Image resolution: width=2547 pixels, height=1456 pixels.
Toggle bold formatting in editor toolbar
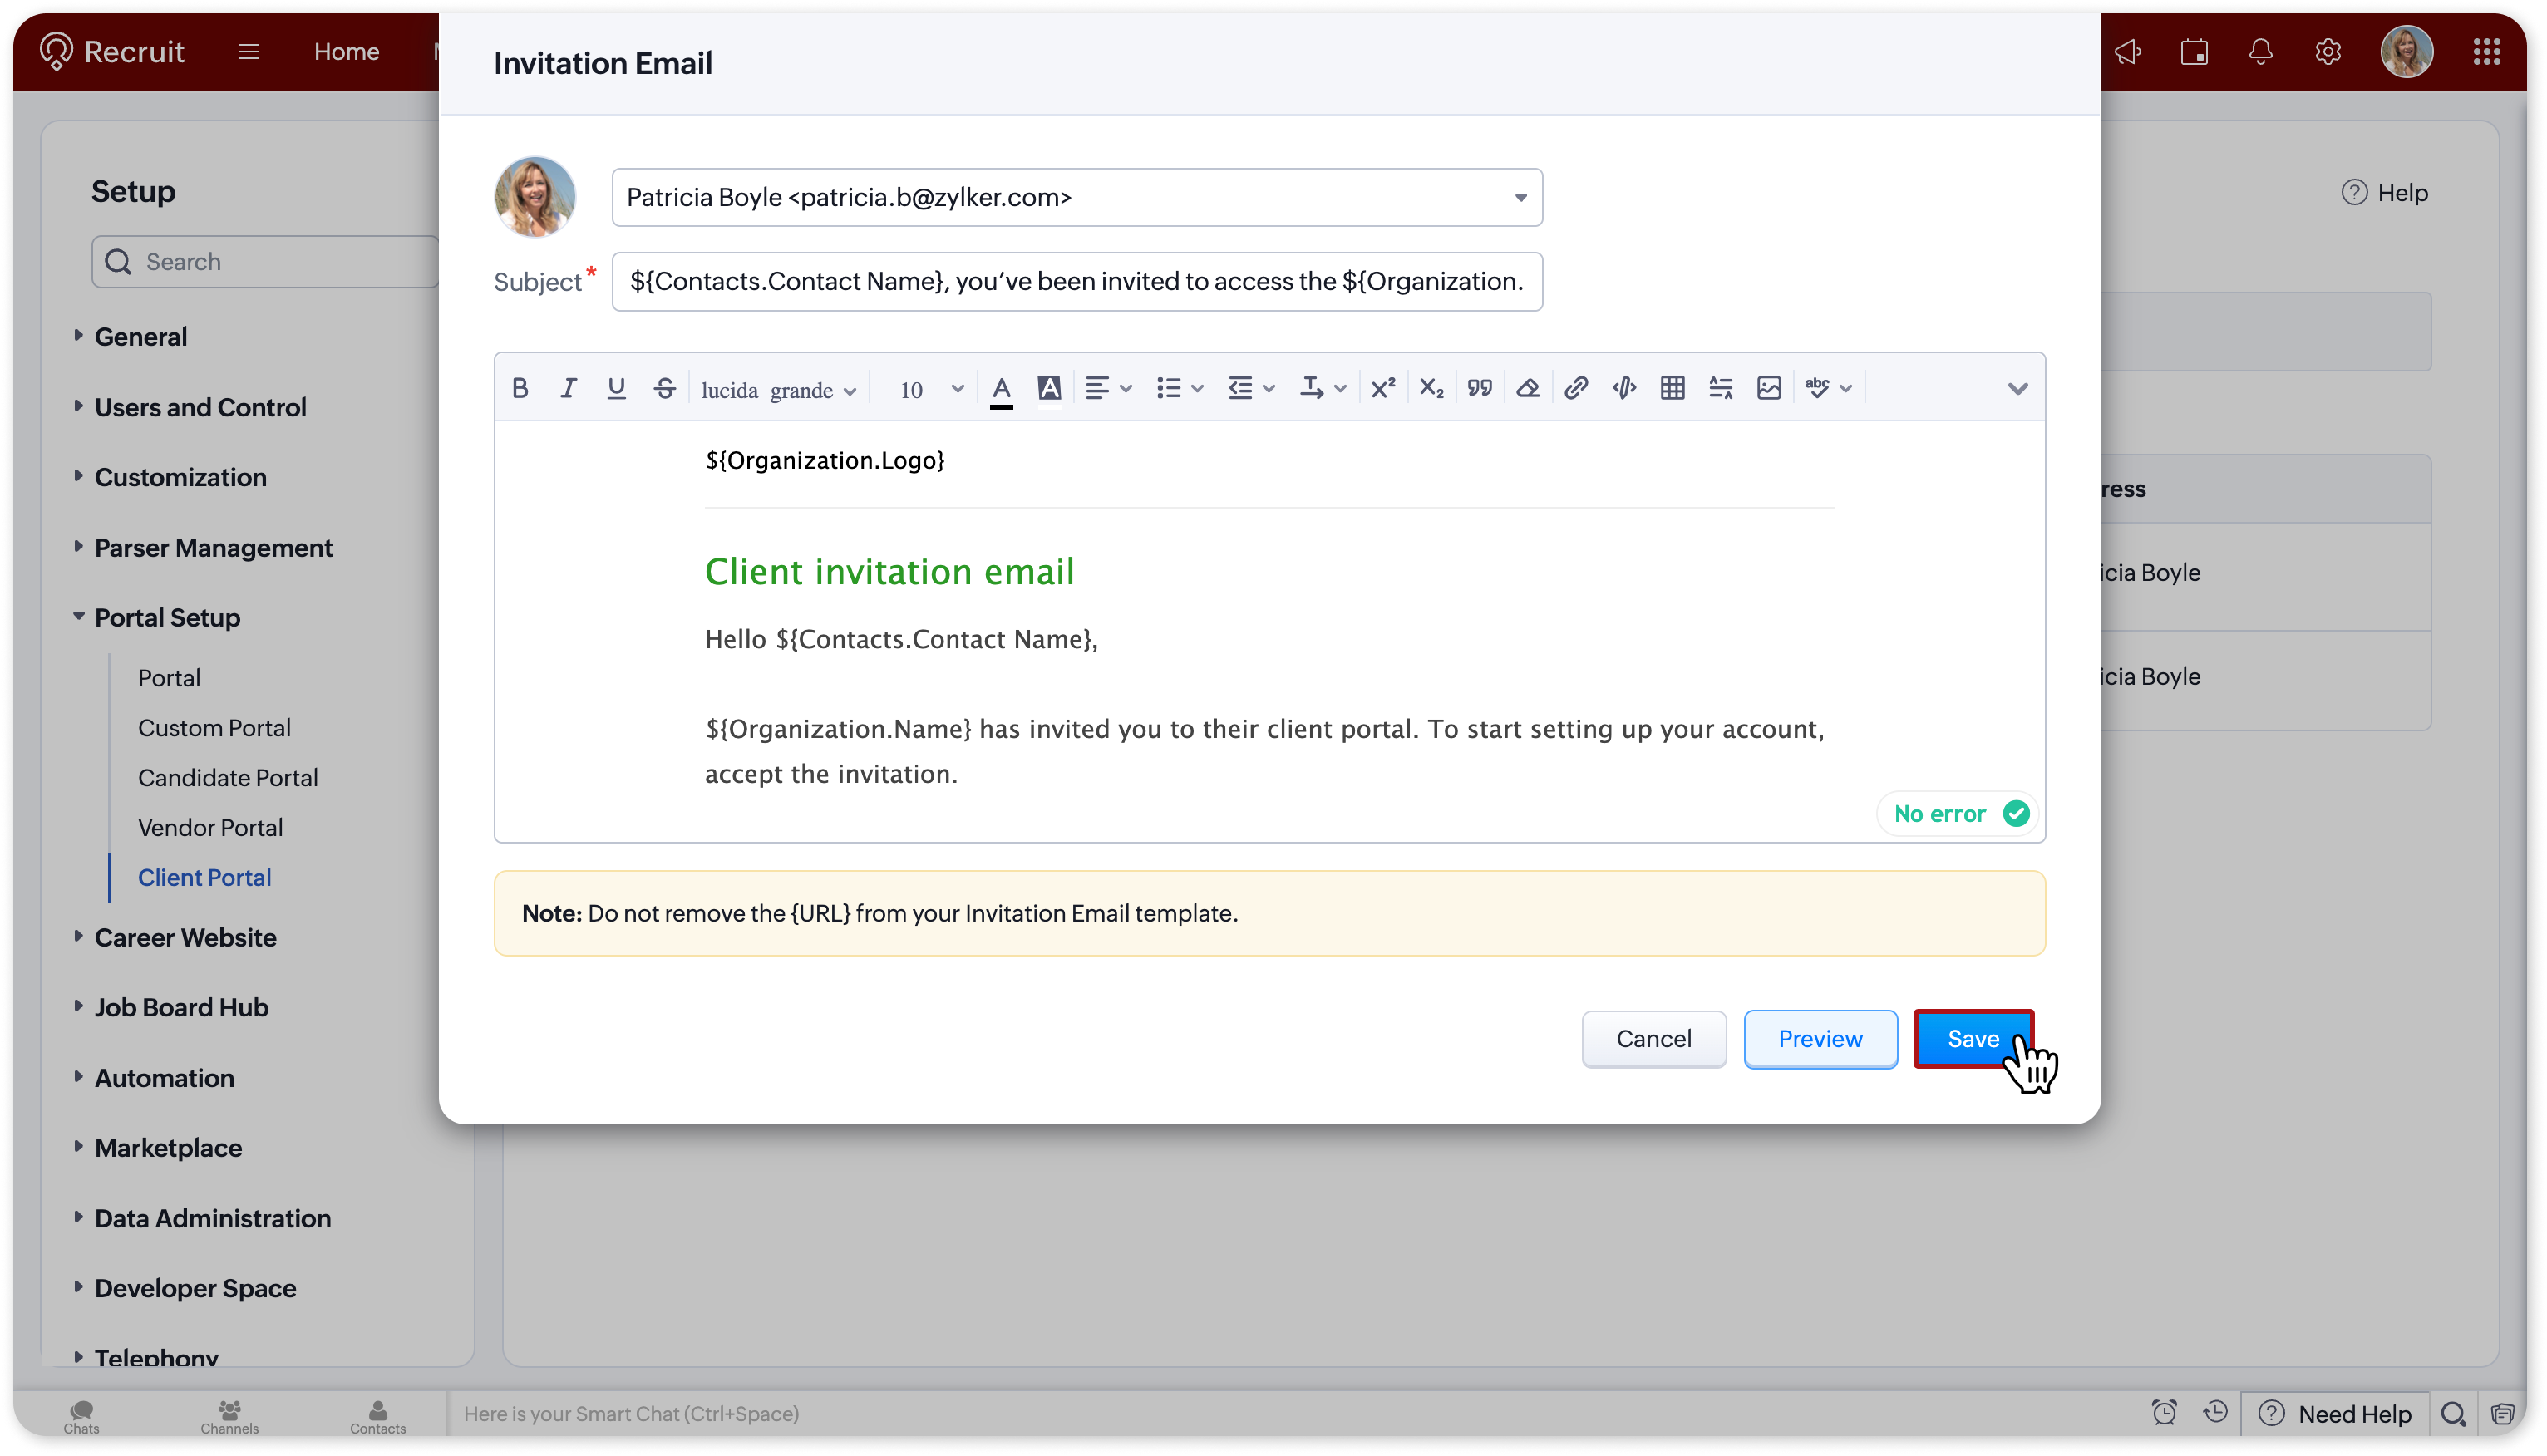(520, 388)
